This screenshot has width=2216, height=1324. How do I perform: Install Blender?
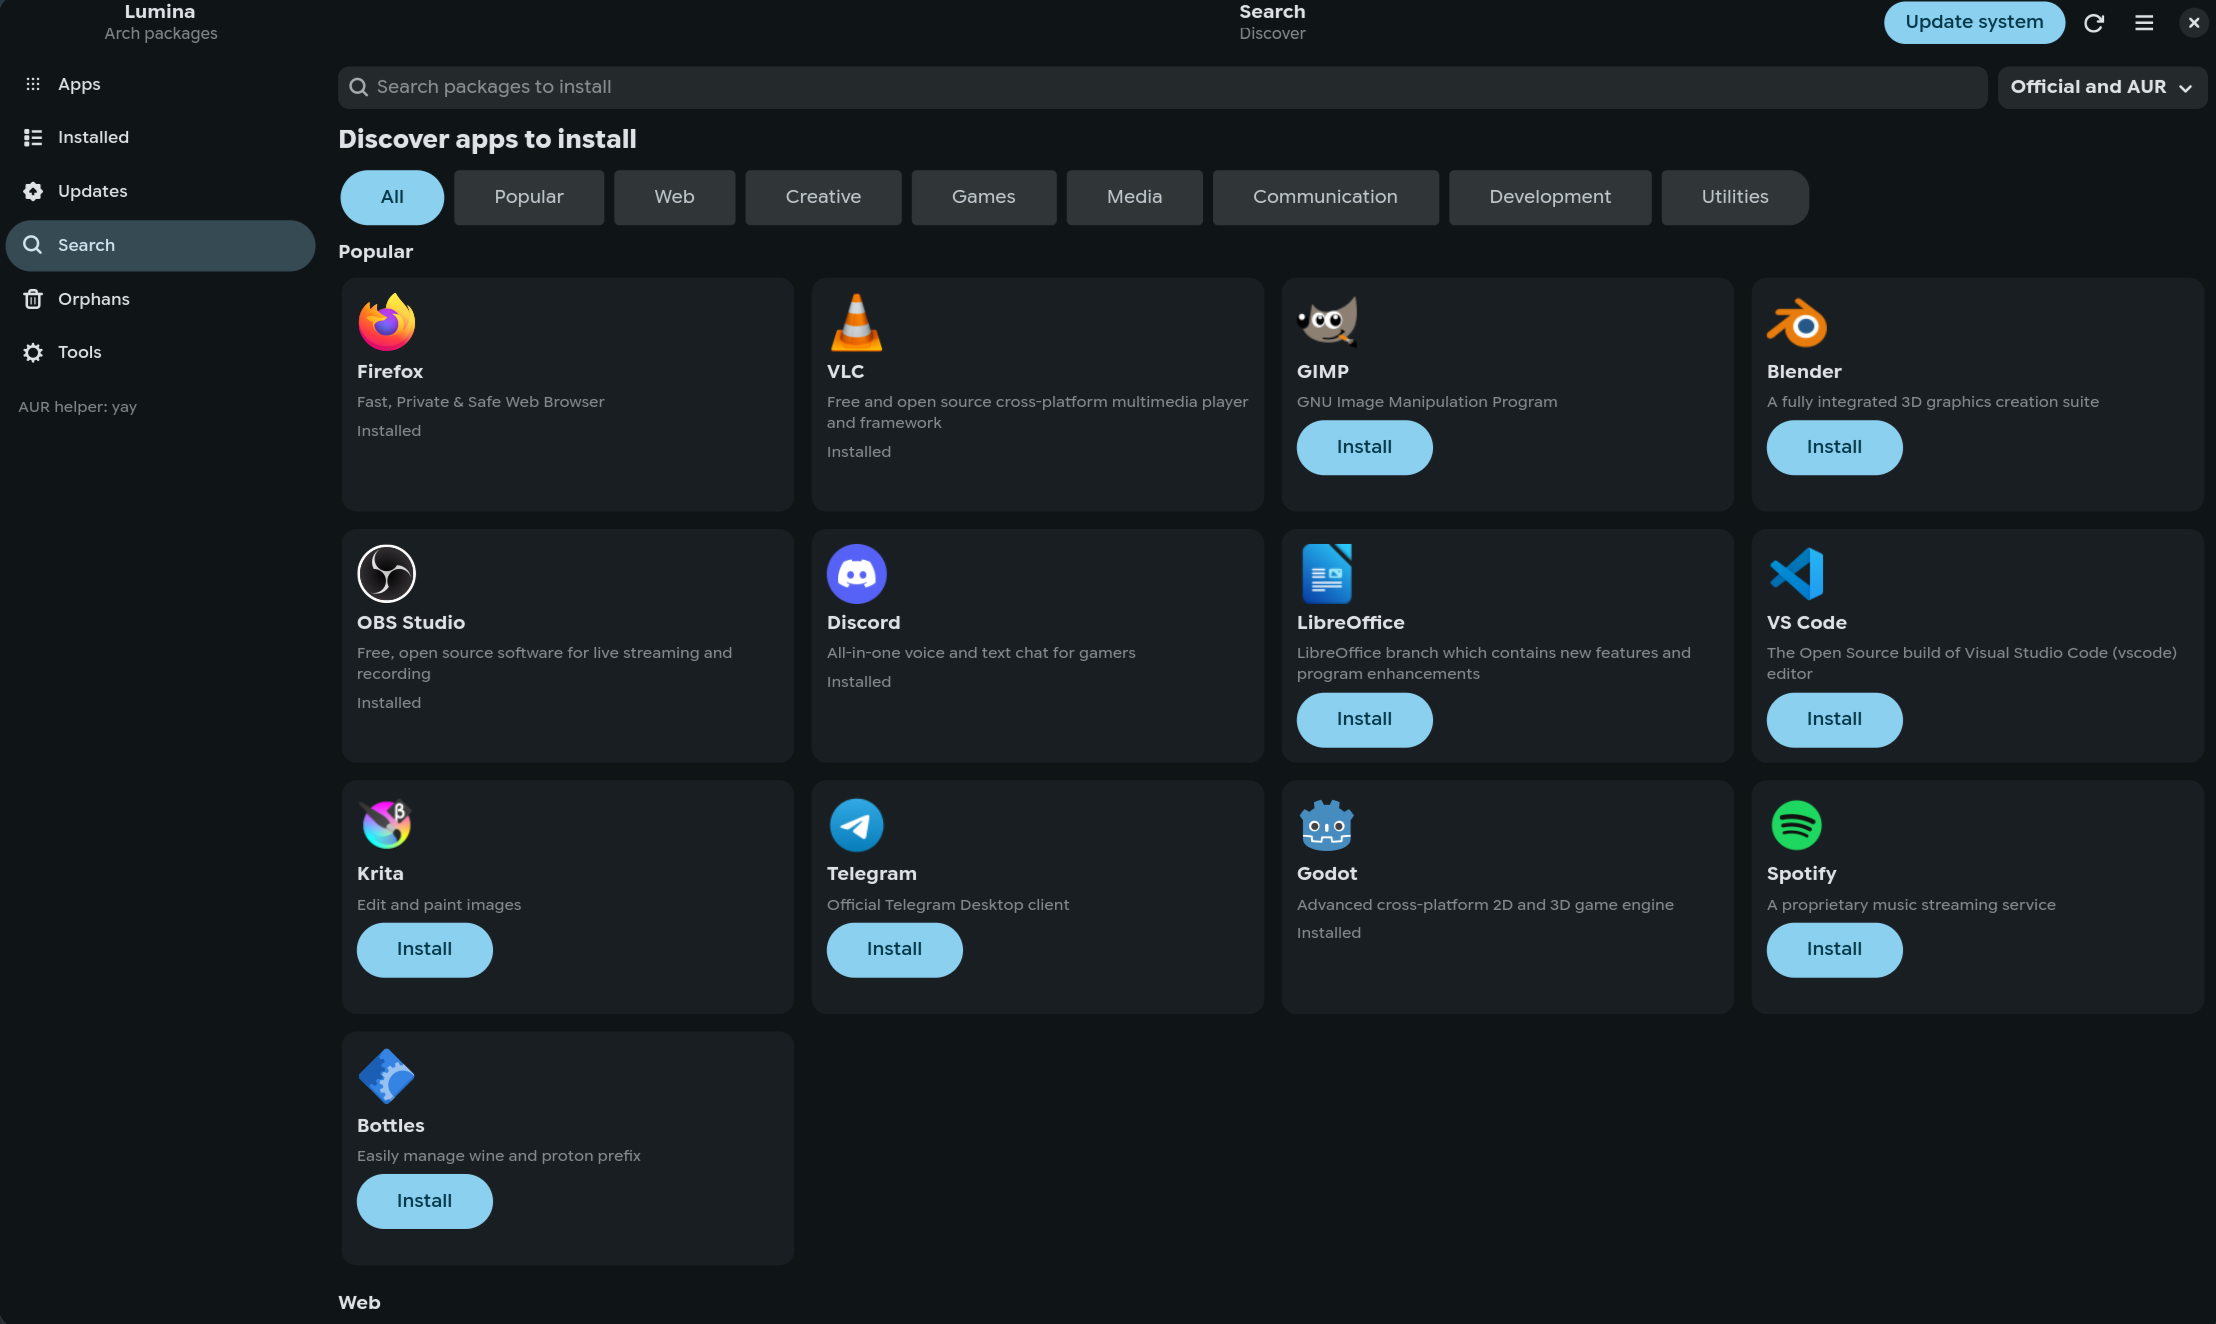coord(1834,447)
